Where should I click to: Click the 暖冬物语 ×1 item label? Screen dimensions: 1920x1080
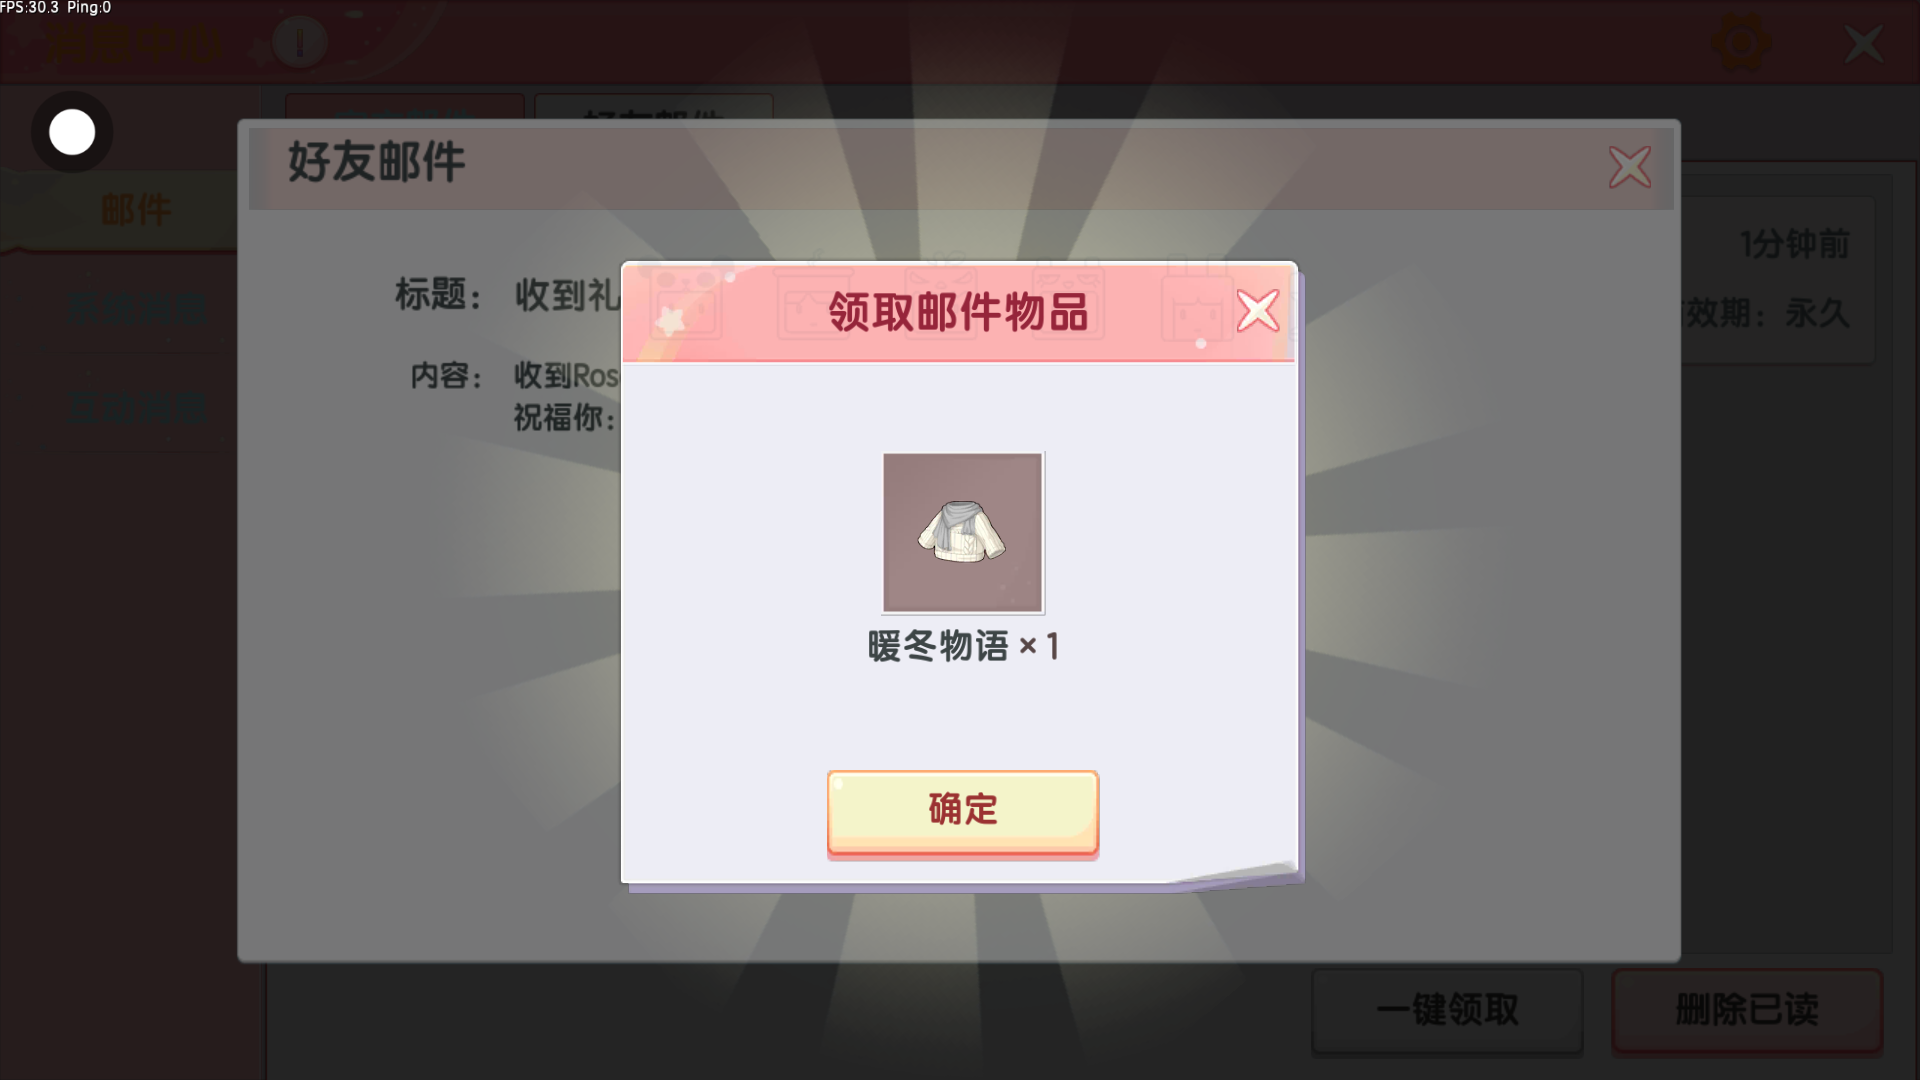coord(963,647)
